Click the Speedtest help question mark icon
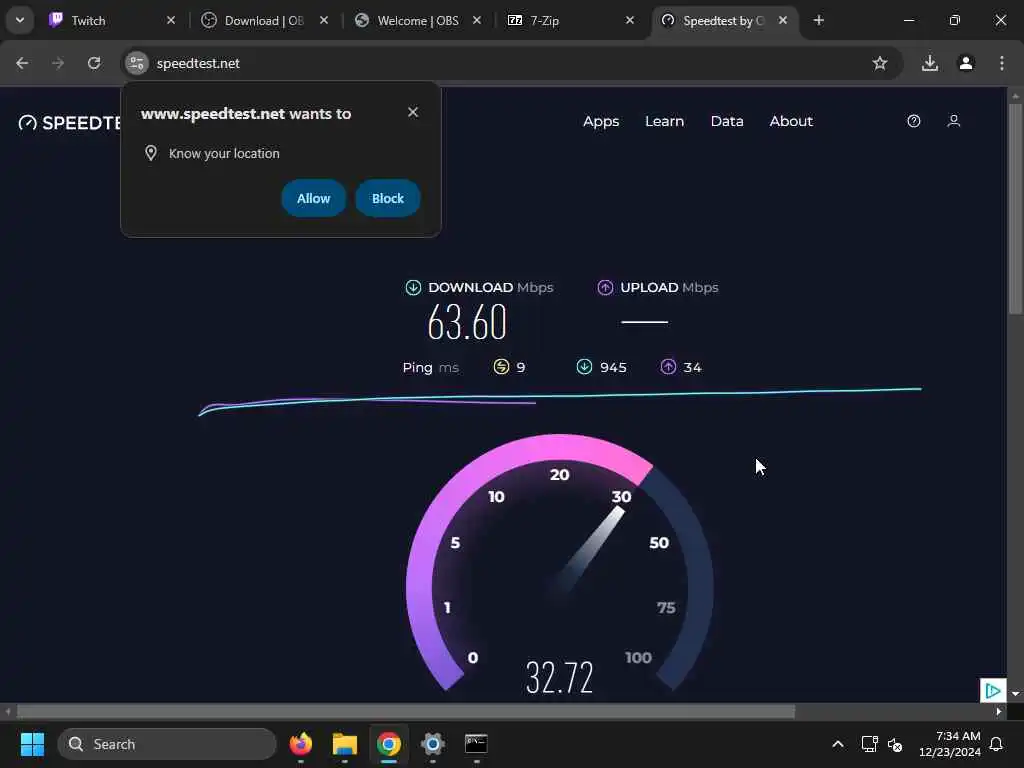The height and width of the screenshot is (768, 1024). click(914, 121)
